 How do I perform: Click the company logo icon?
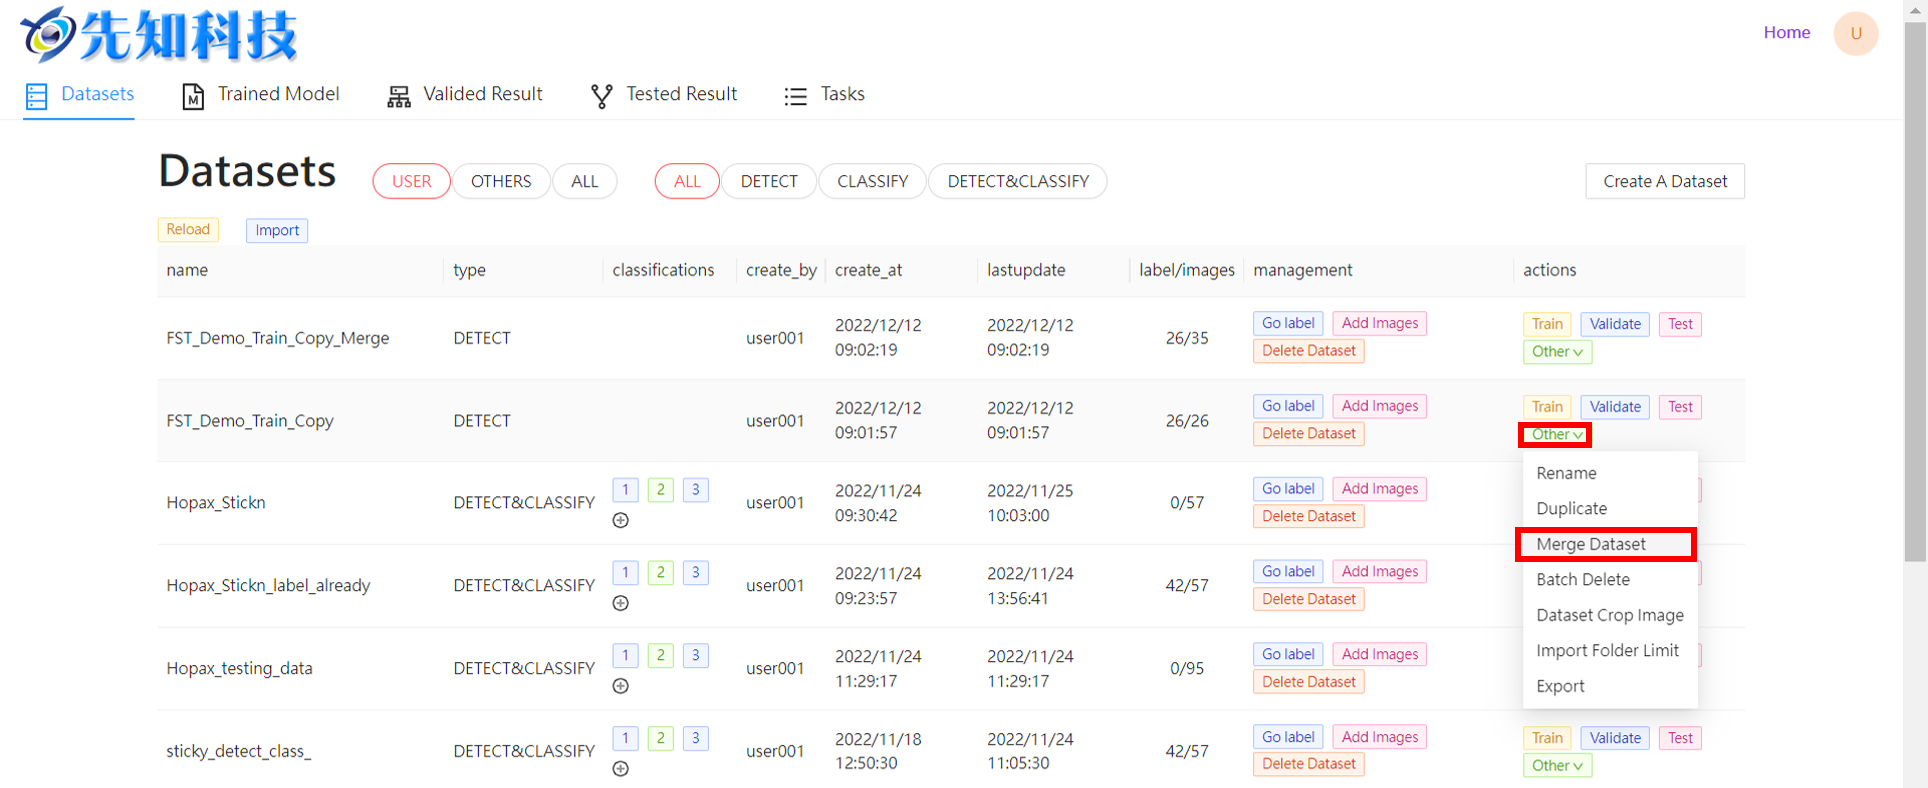coord(48,34)
